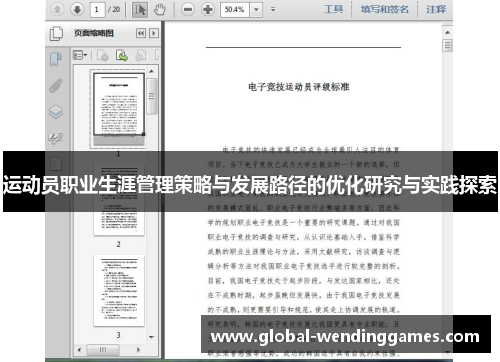Open the Signatures sidebar panel
Screen dimensions: 500x362
[56, 138]
